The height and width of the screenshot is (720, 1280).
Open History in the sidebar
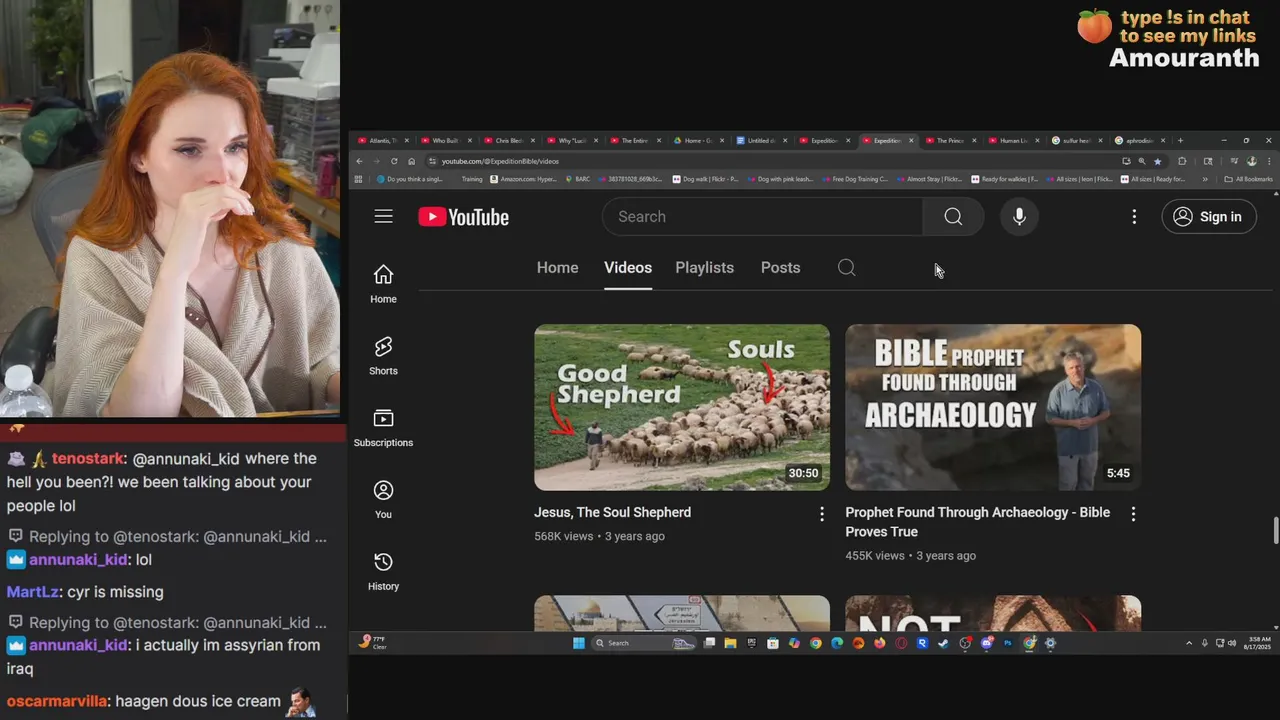(x=383, y=572)
